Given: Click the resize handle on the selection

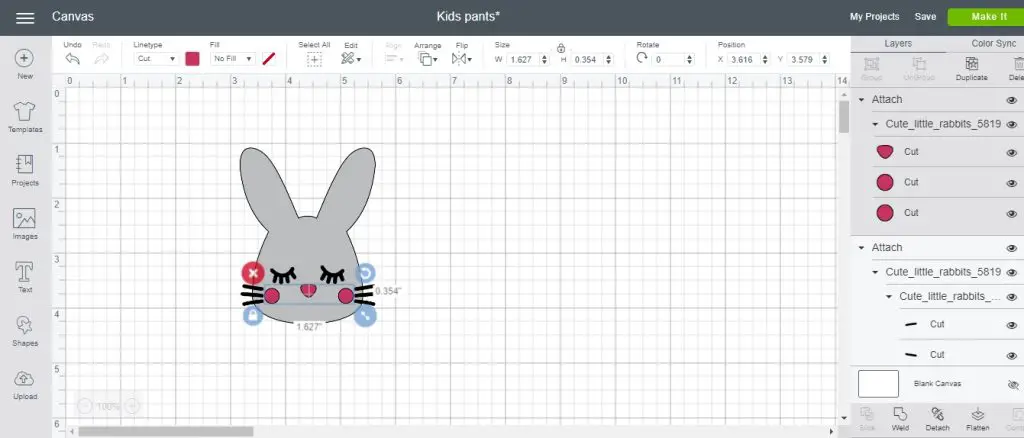Looking at the screenshot, I should (366, 316).
